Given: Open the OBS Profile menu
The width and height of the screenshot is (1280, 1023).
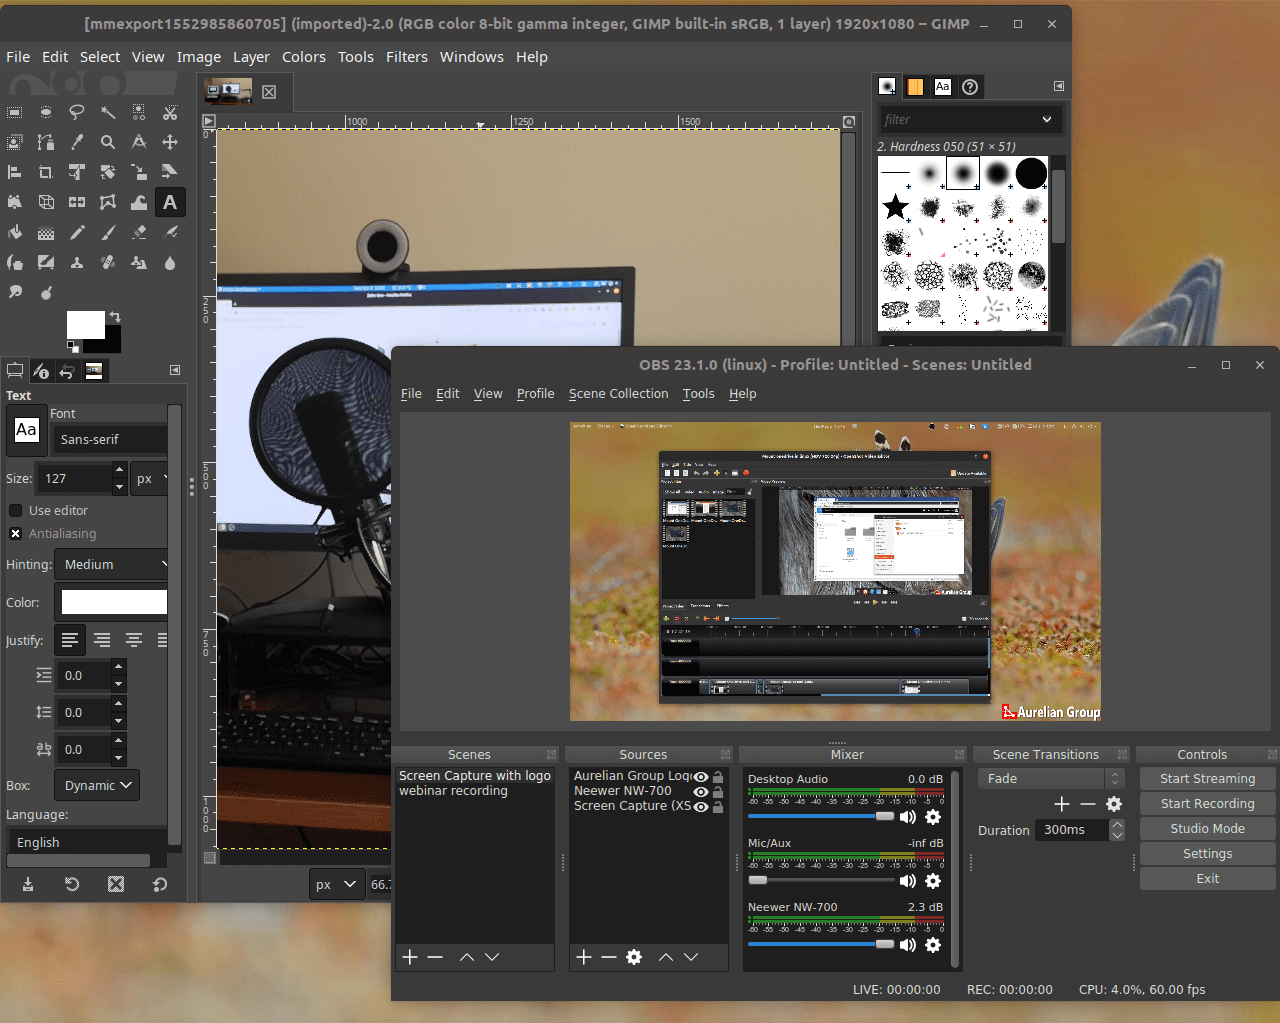Looking at the screenshot, I should point(535,394).
